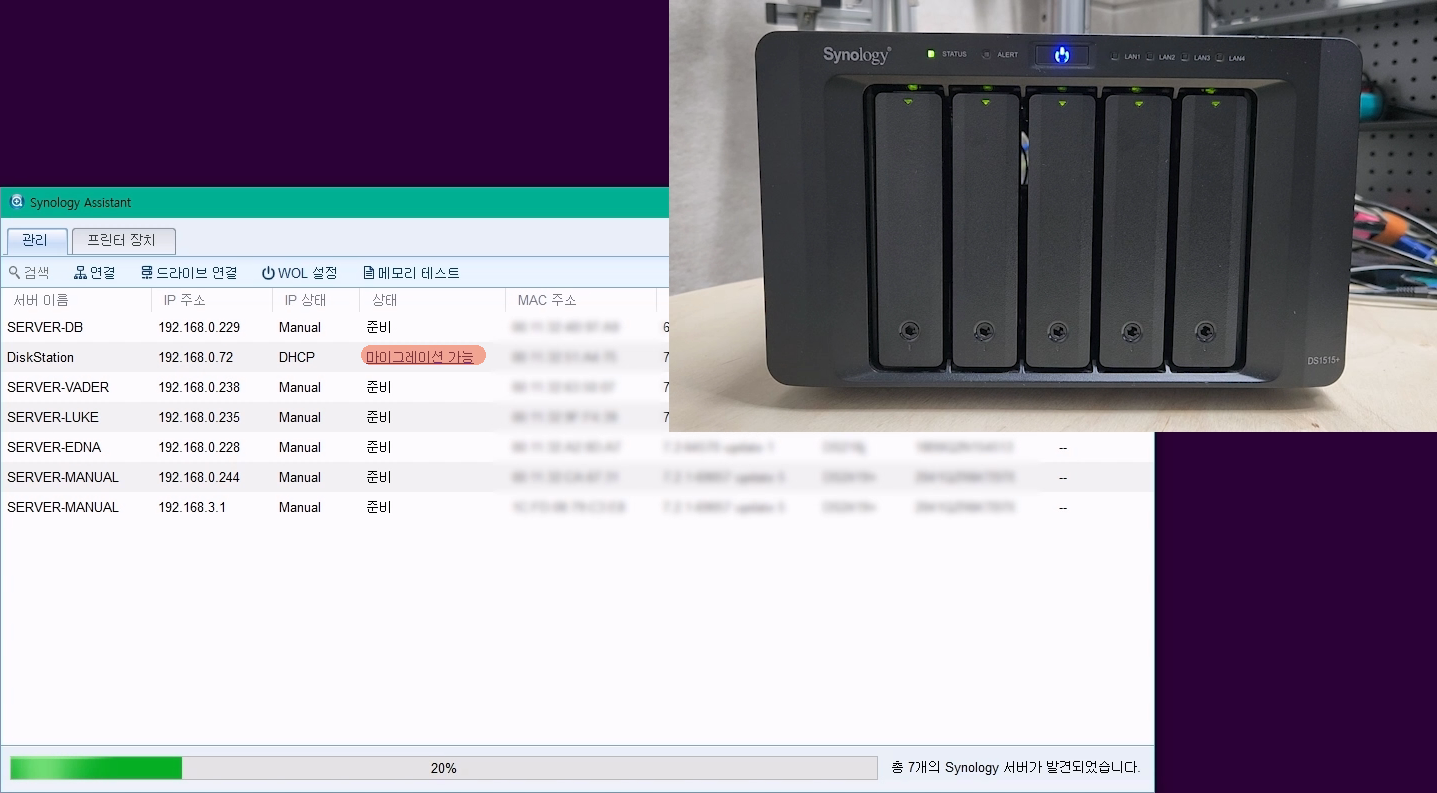
Task: Click the 마이그레이션 가능 status link
Action: (x=420, y=357)
